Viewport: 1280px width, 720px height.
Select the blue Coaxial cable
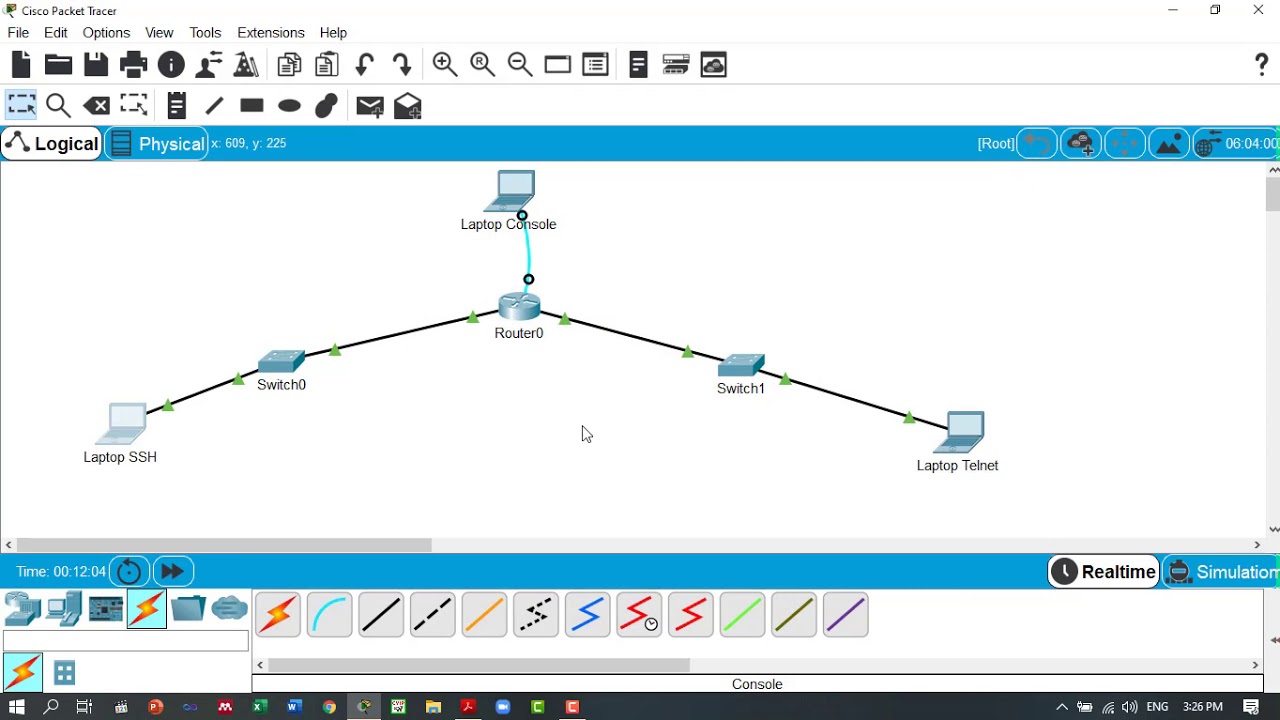click(x=587, y=615)
